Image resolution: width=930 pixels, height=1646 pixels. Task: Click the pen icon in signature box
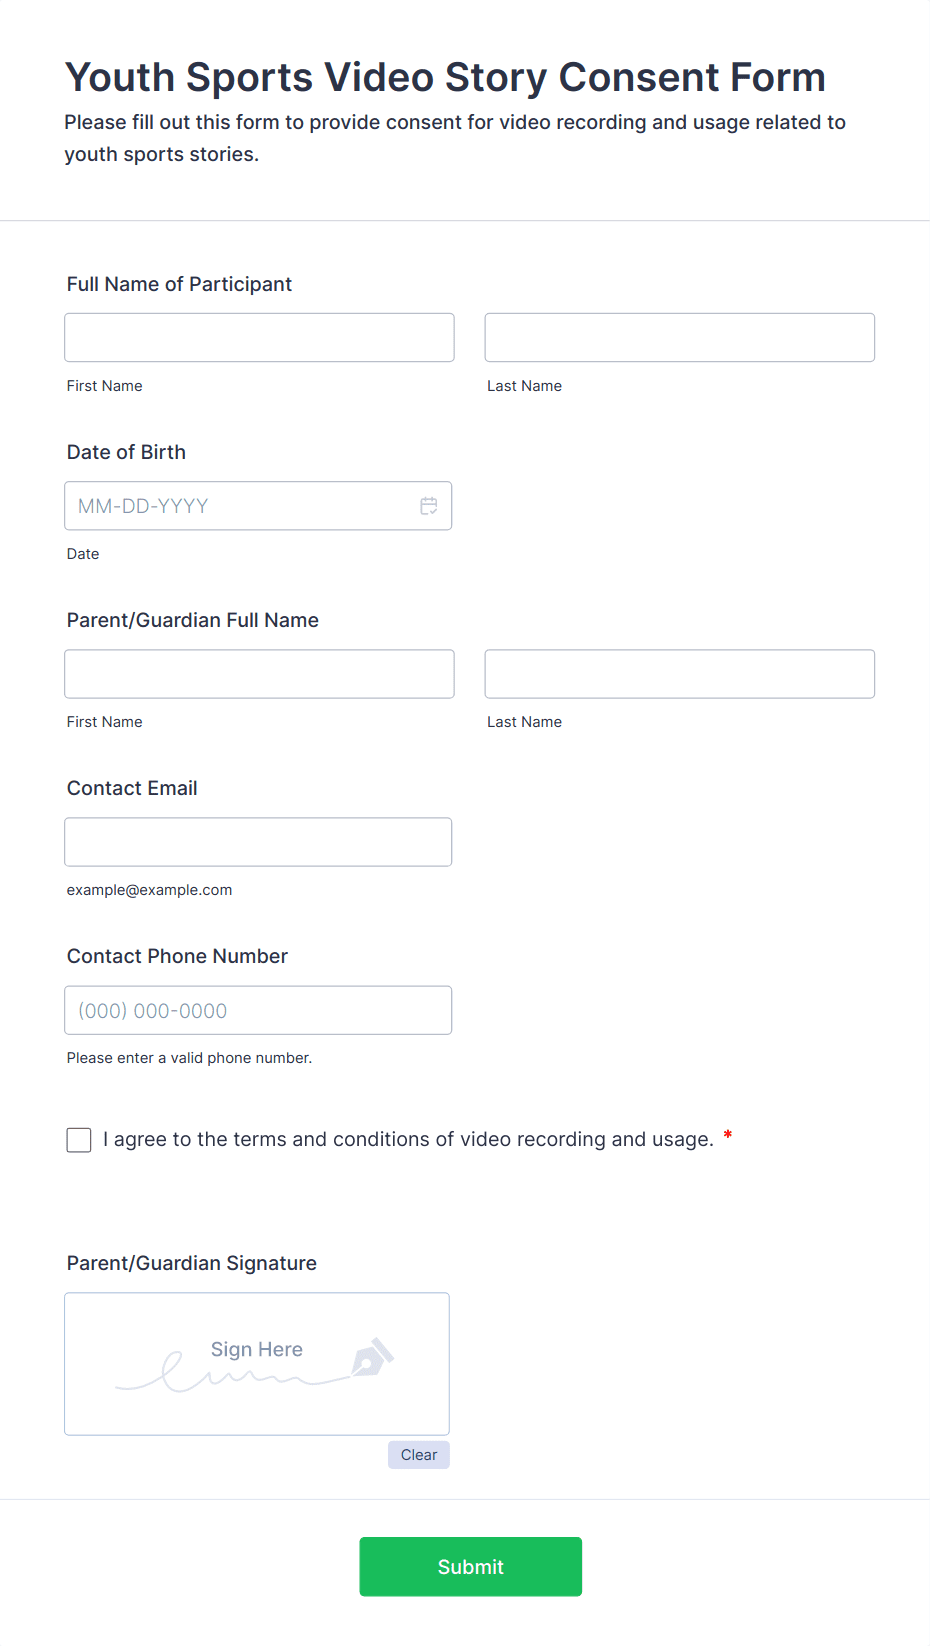pyautogui.click(x=372, y=1358)
